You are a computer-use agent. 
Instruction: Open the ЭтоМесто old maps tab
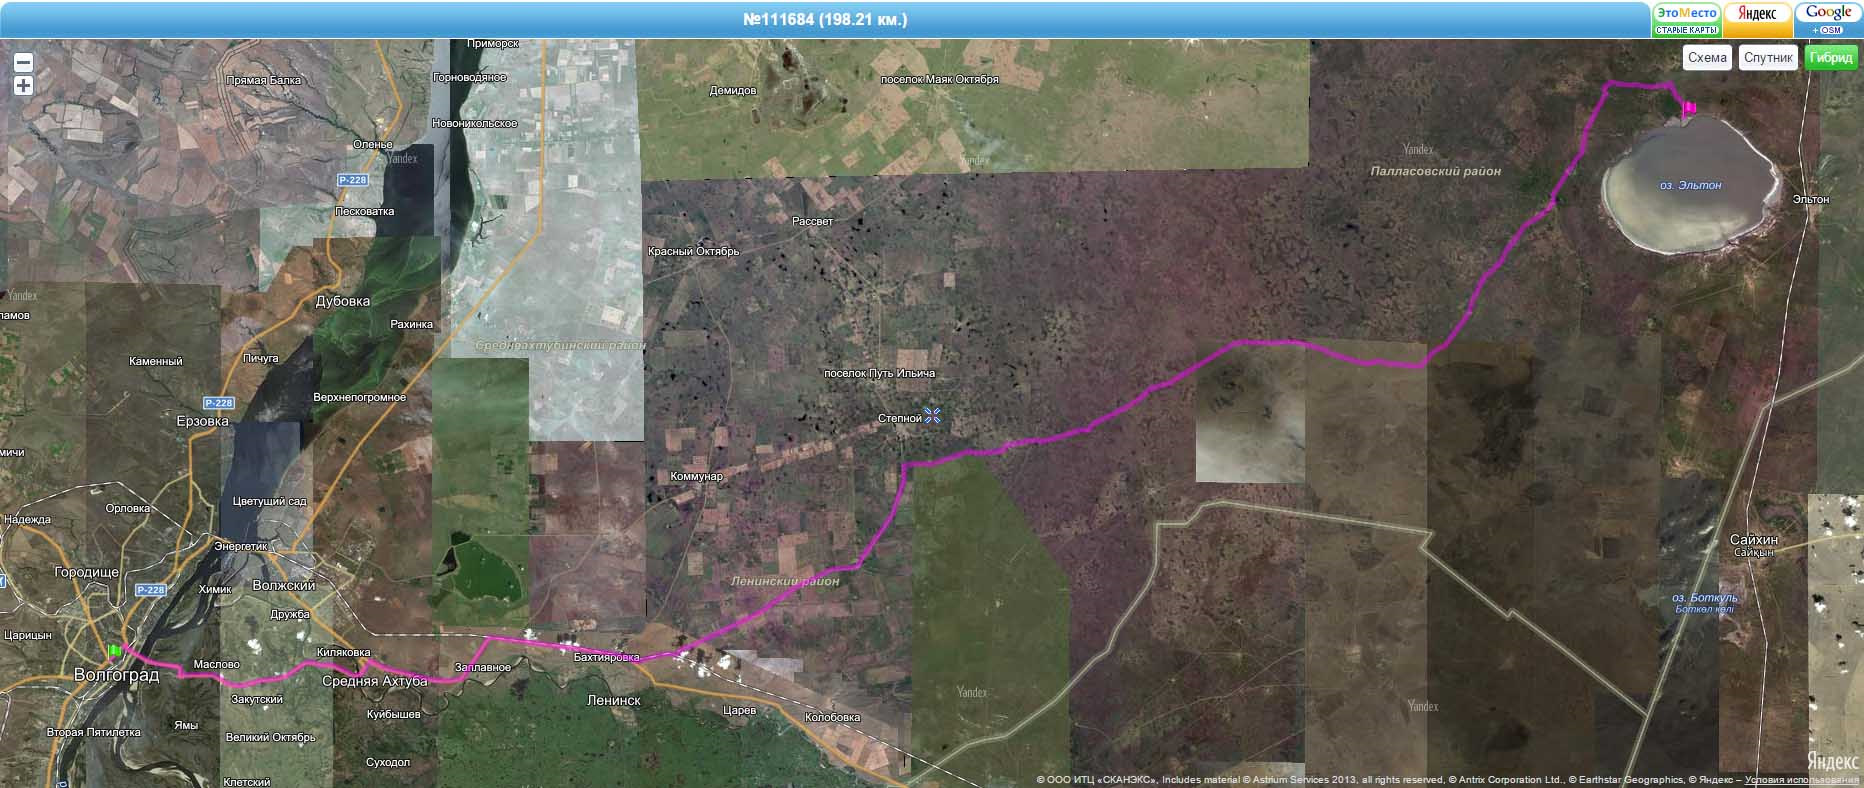pyautogui.click(x=1686, y=19)
